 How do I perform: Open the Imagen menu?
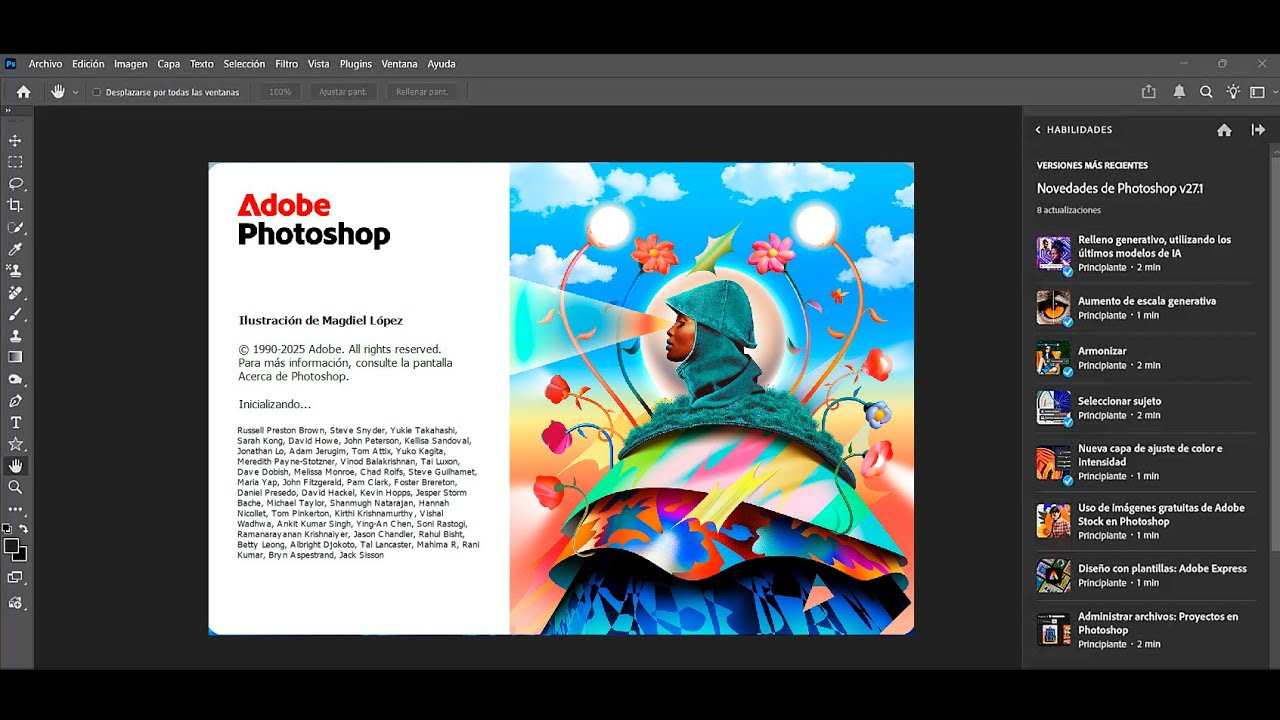[130, 64]
